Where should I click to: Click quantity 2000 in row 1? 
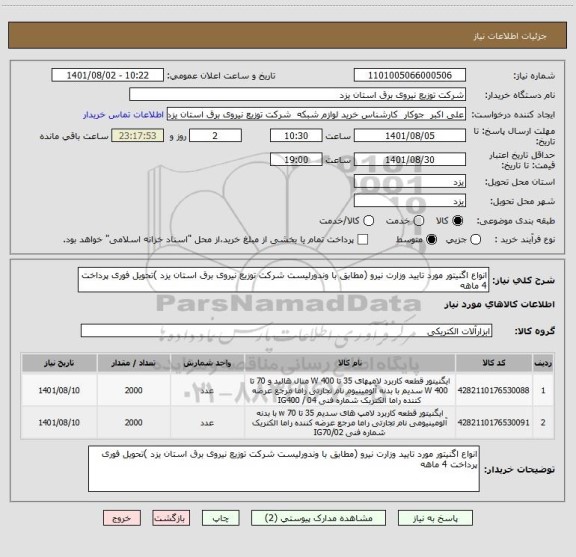point(133,390)
